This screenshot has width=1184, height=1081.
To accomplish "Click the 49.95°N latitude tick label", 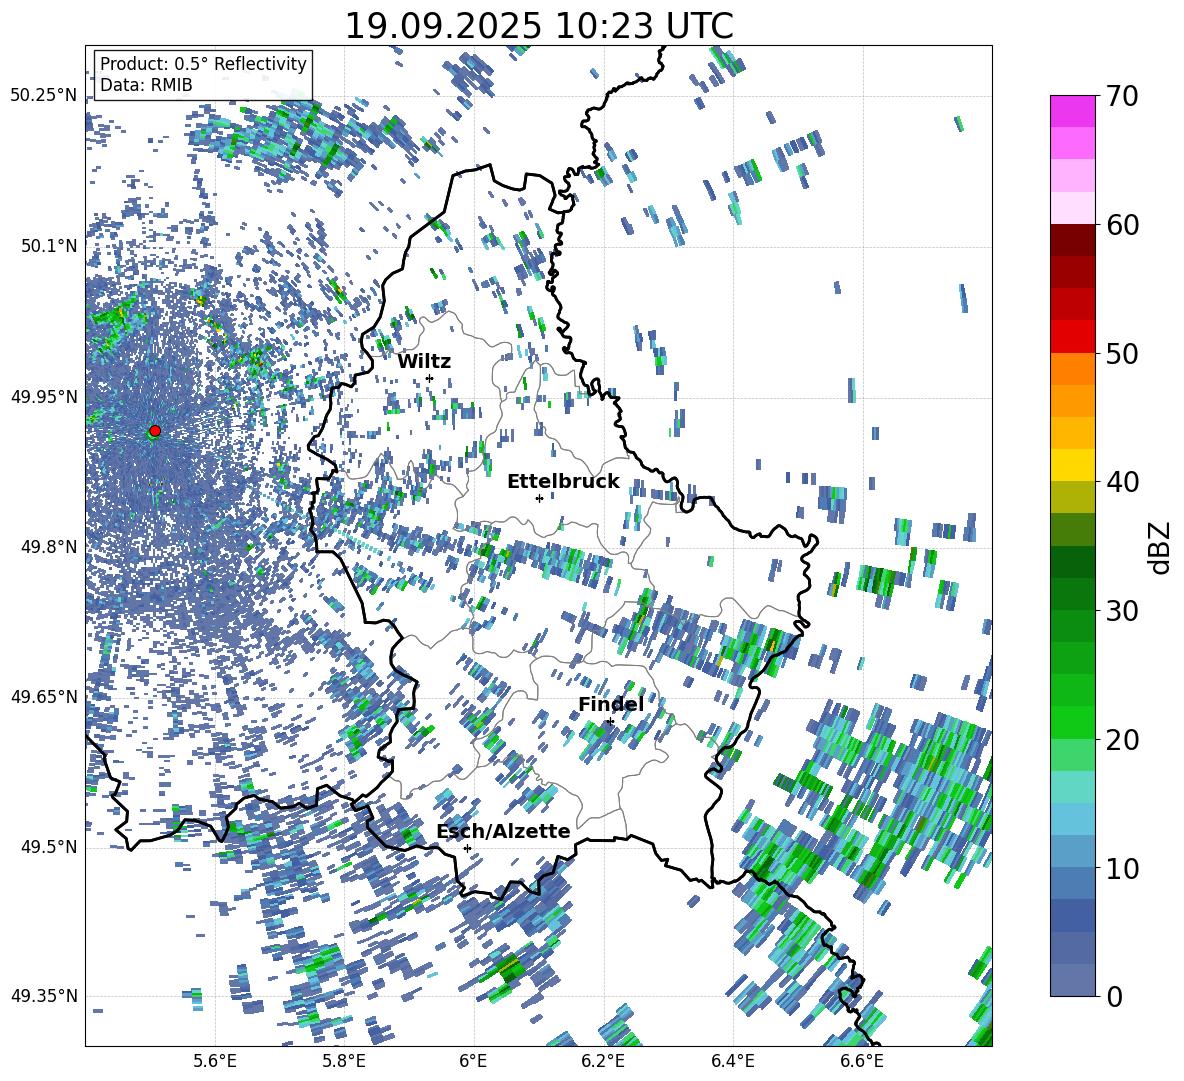I will pos(44,396).
